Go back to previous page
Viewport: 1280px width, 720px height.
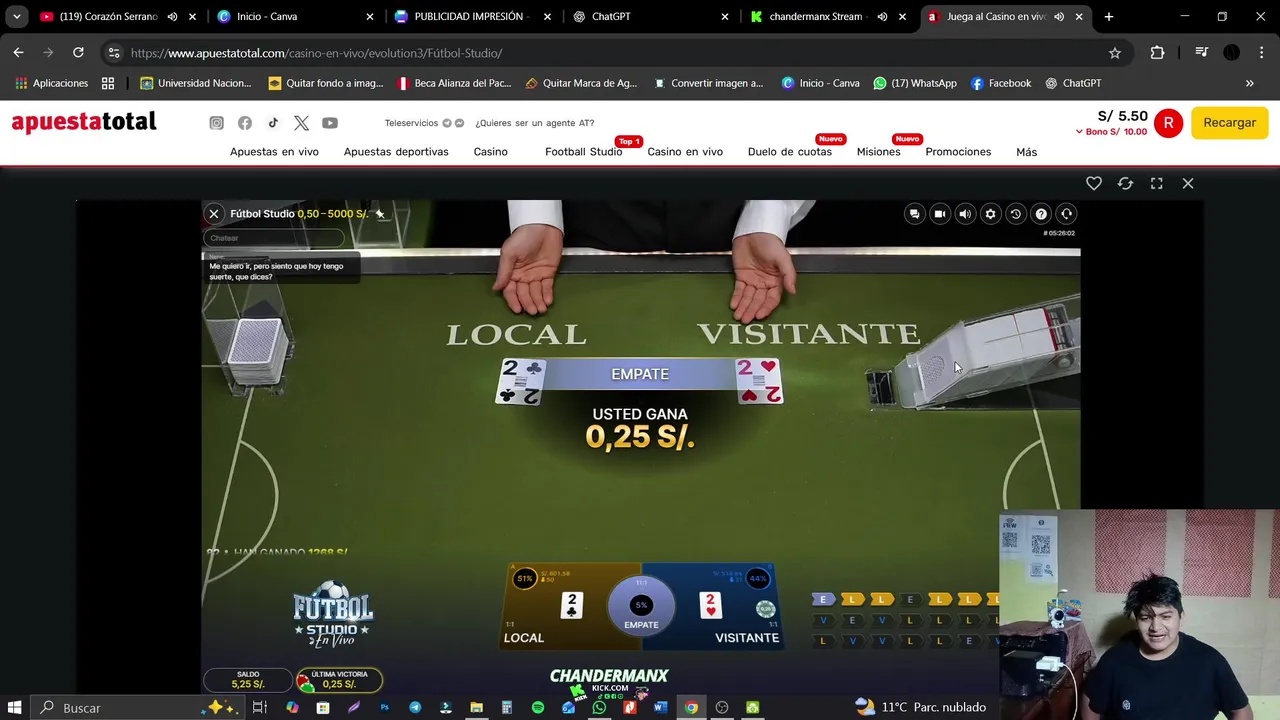tap(18, 53)
